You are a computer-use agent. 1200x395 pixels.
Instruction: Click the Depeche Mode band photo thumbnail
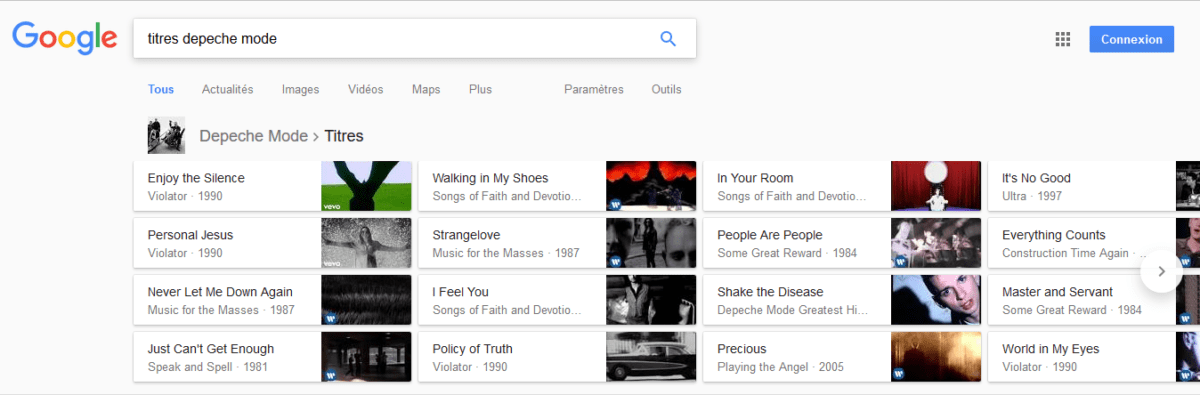[166, 135]
